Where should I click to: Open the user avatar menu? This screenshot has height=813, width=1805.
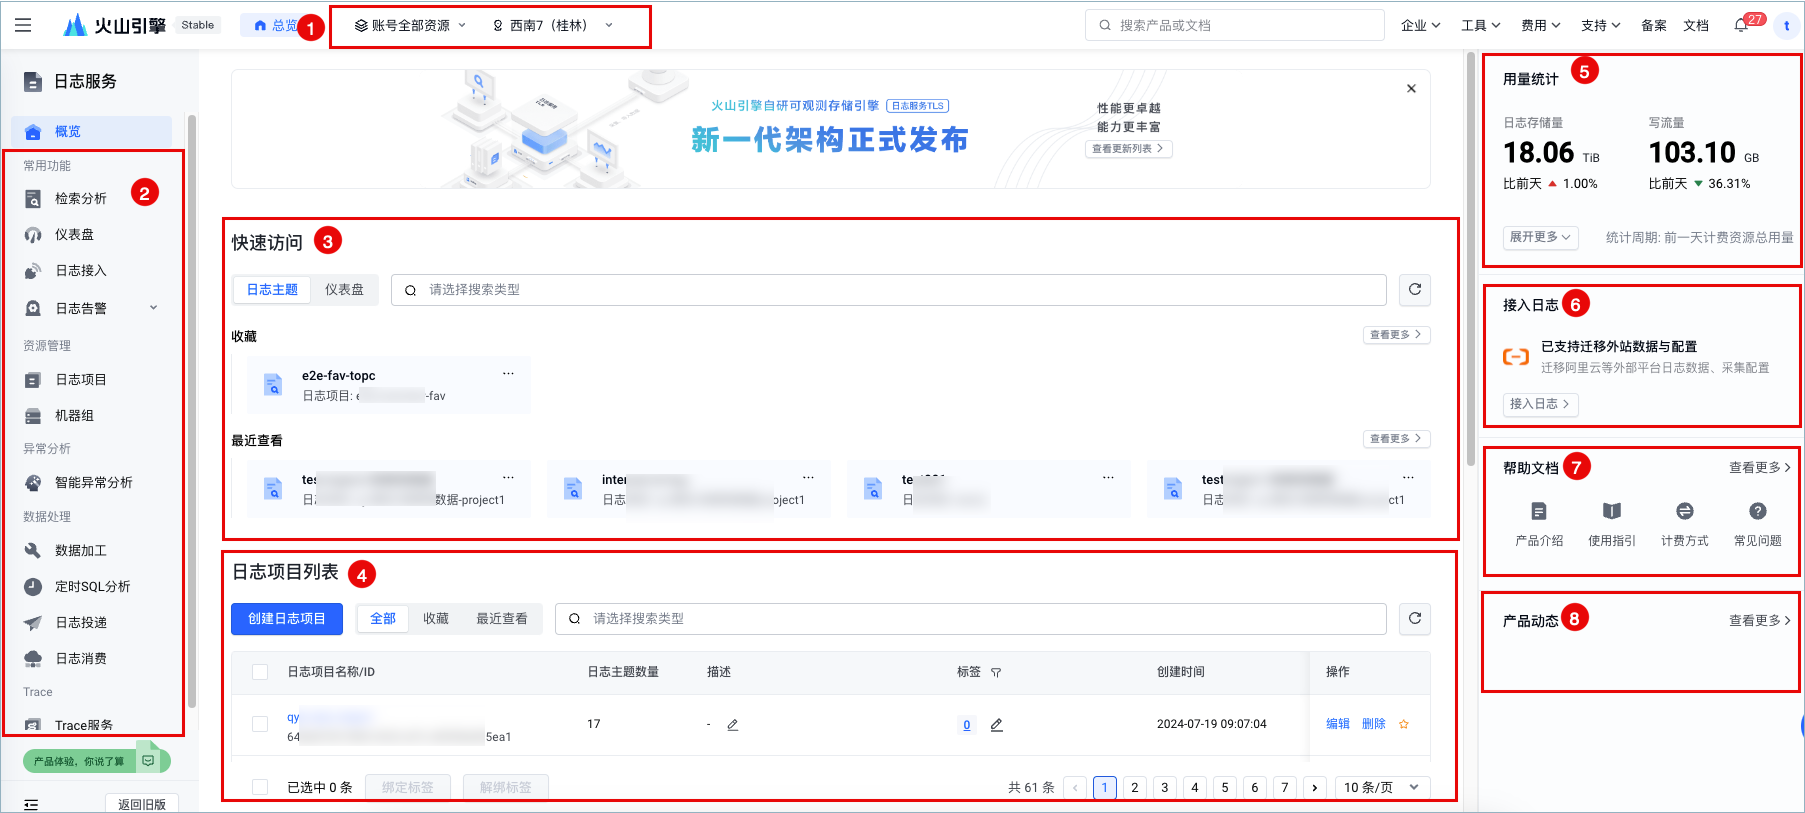tap(1786, 26)
